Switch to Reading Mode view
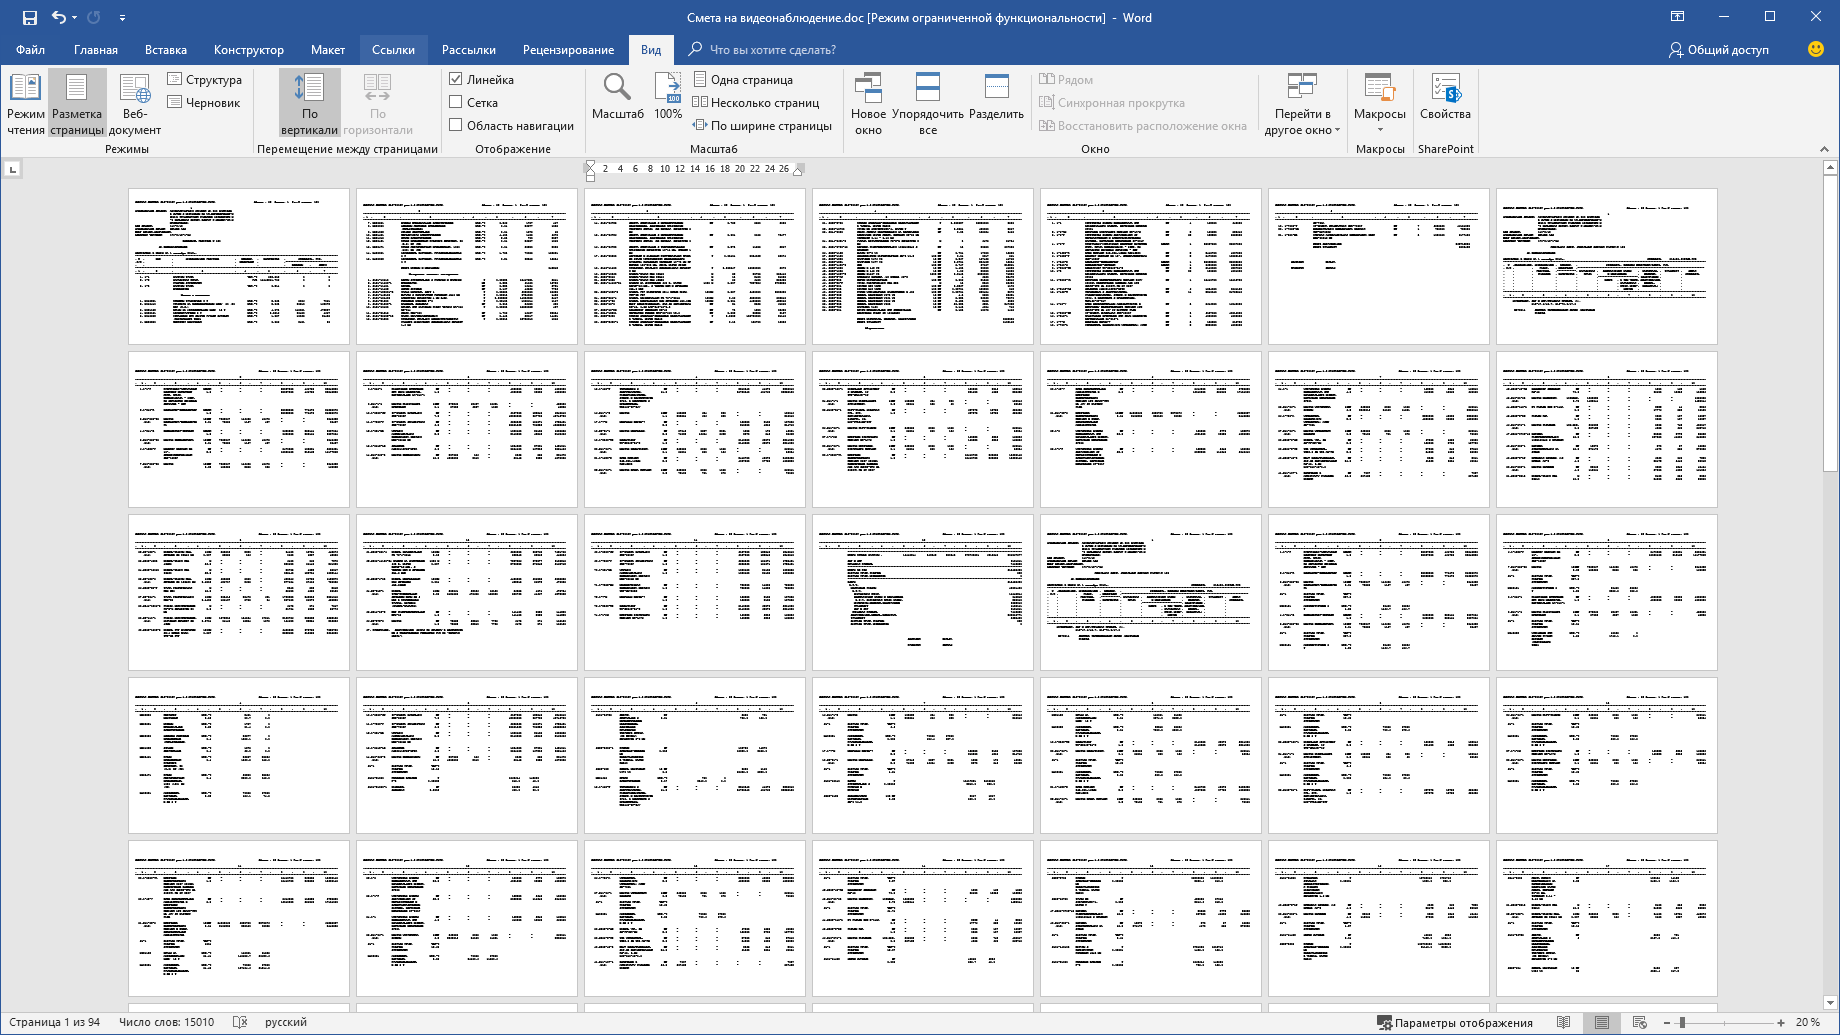Viewport: 1840px width, 1035px height. click(x=26, y=102)
